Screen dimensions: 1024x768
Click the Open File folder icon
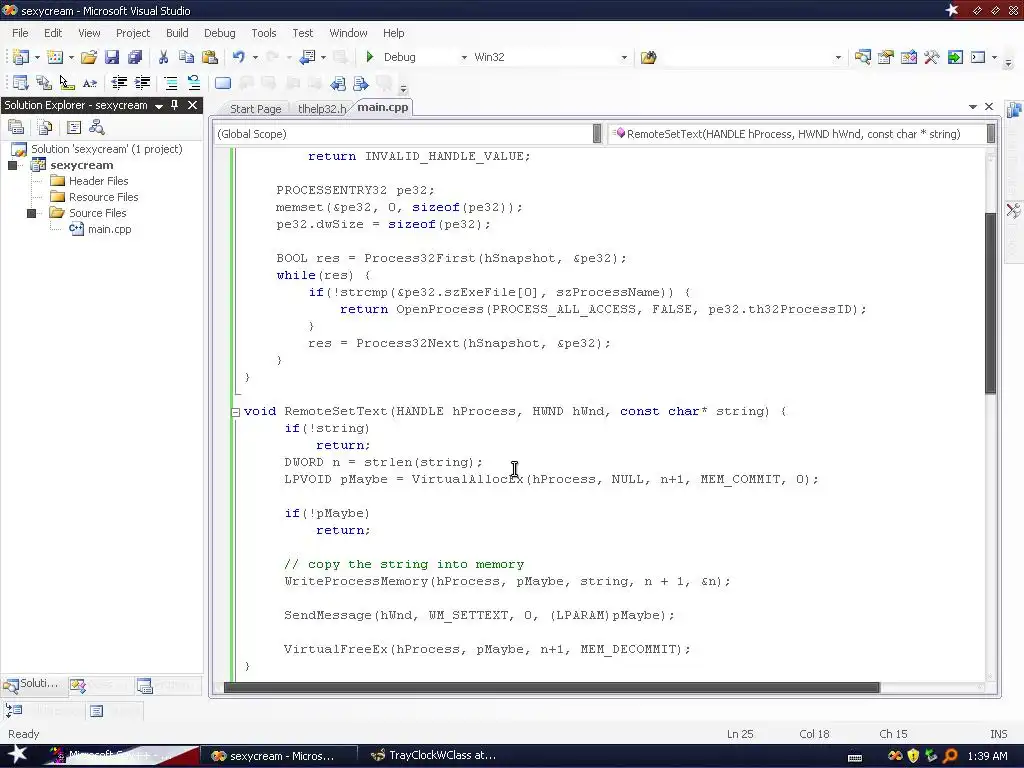tap(89, 57)
